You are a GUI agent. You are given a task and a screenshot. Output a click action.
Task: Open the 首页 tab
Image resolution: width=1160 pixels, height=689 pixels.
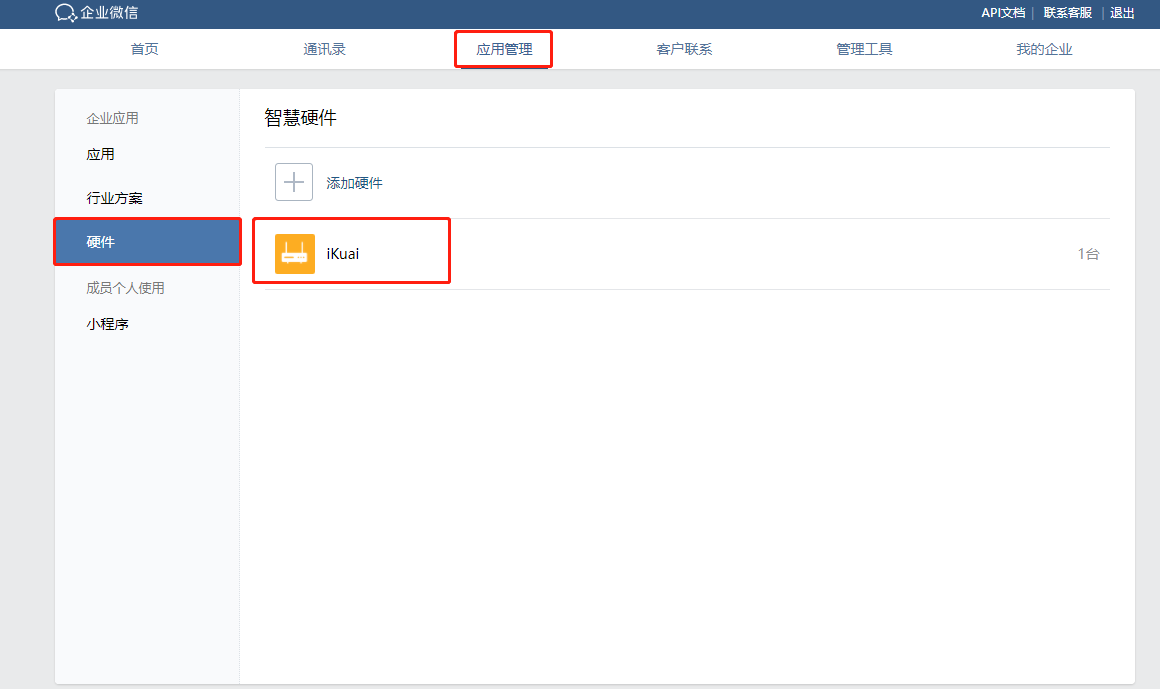click(144, 50)
